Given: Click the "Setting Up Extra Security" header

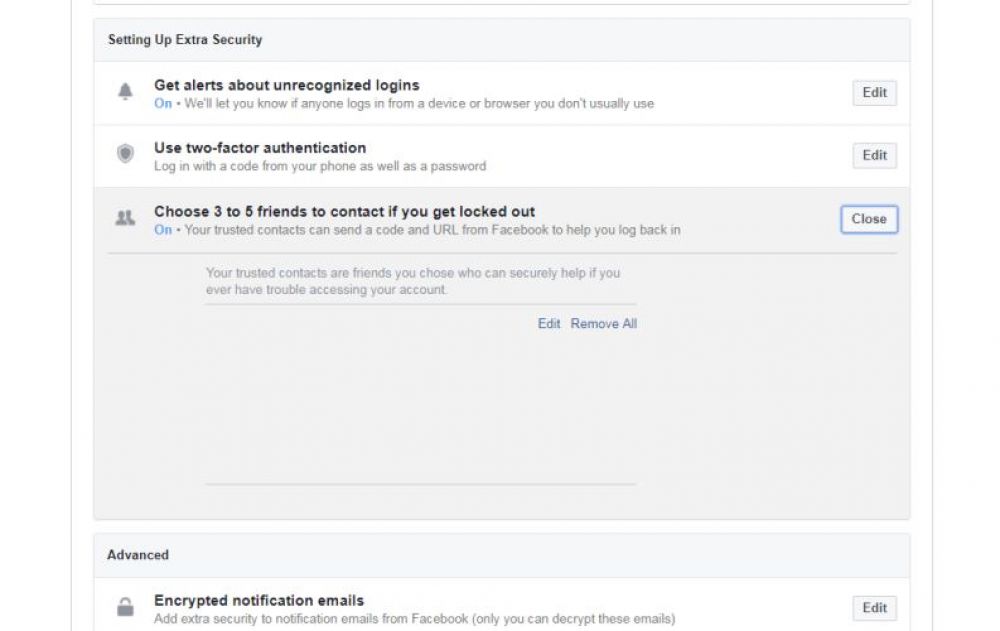Looking at the screenshot, I should (185, 40).
